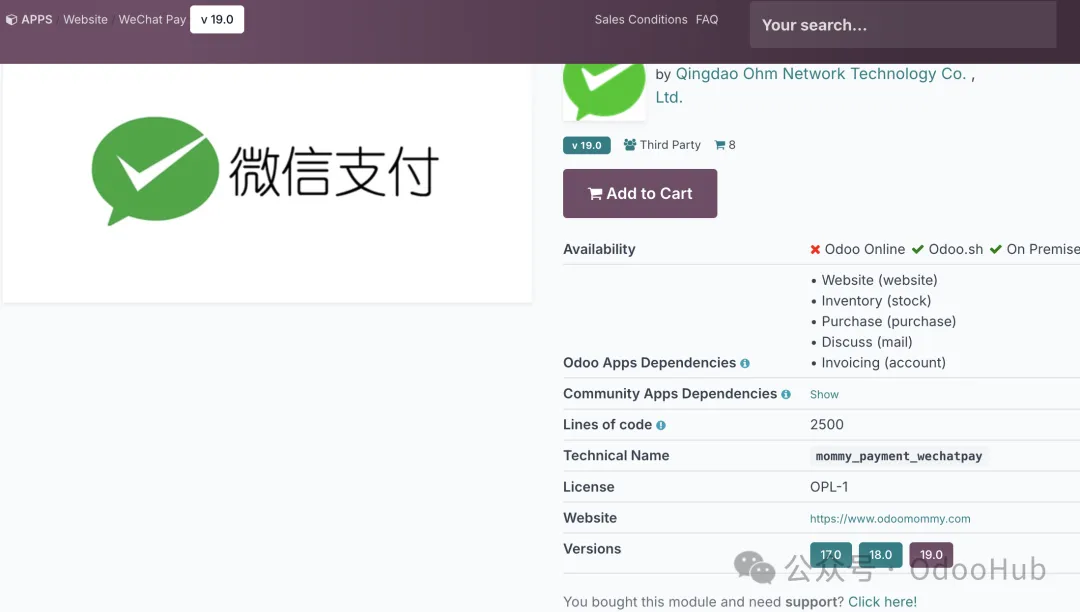The image size is (1080, 612).
Task: Click the green check beside Odoo.sh
Action: click(917, 249)
